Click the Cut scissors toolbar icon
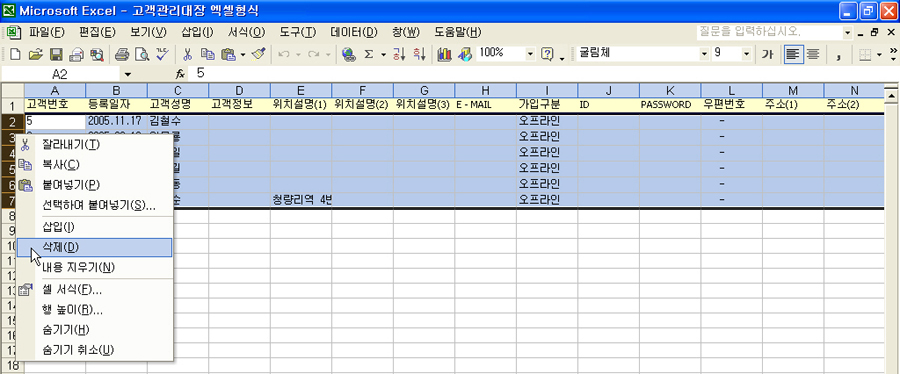The width and height of the screenshot is (900, 374). coord(187,54)
